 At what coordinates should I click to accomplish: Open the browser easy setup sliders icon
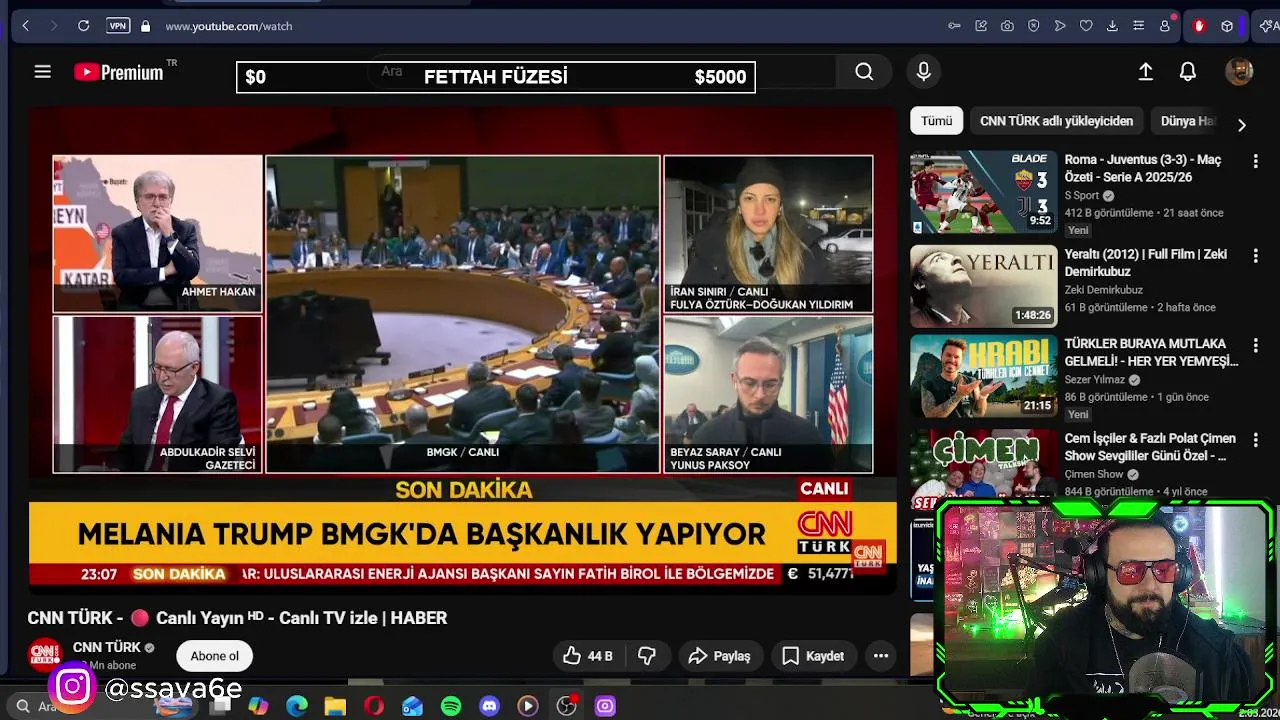pyautogui.click(x=1139, y=26)
